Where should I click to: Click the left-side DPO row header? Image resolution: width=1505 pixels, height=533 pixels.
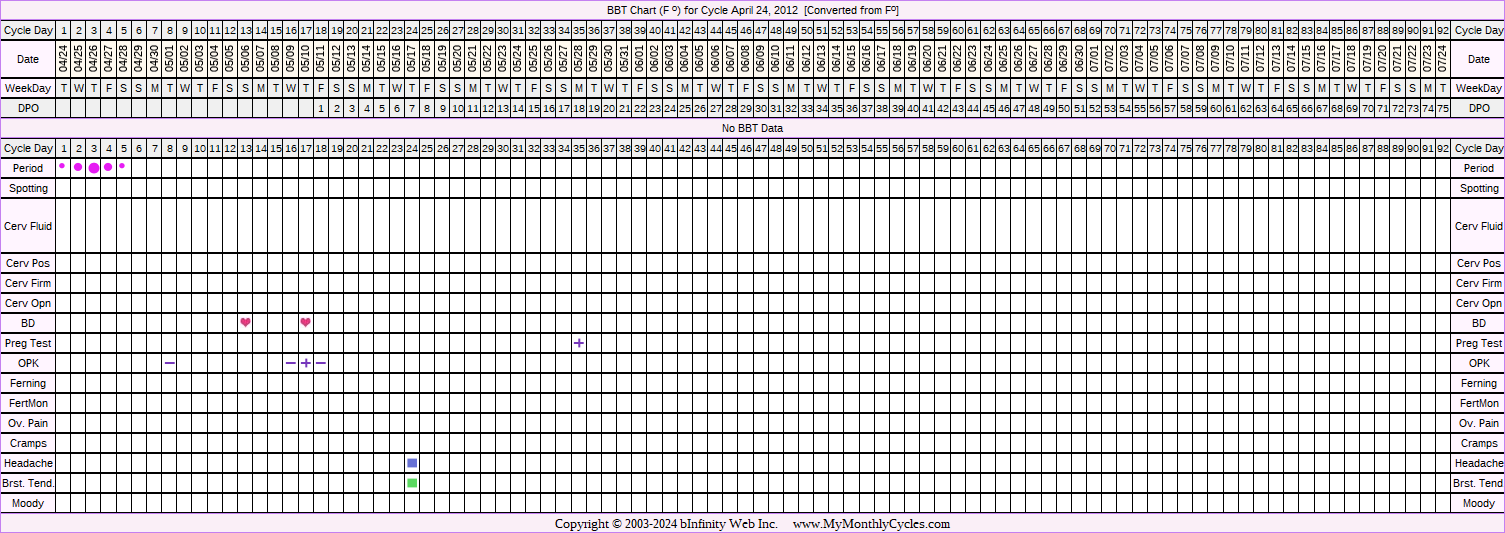28,108
